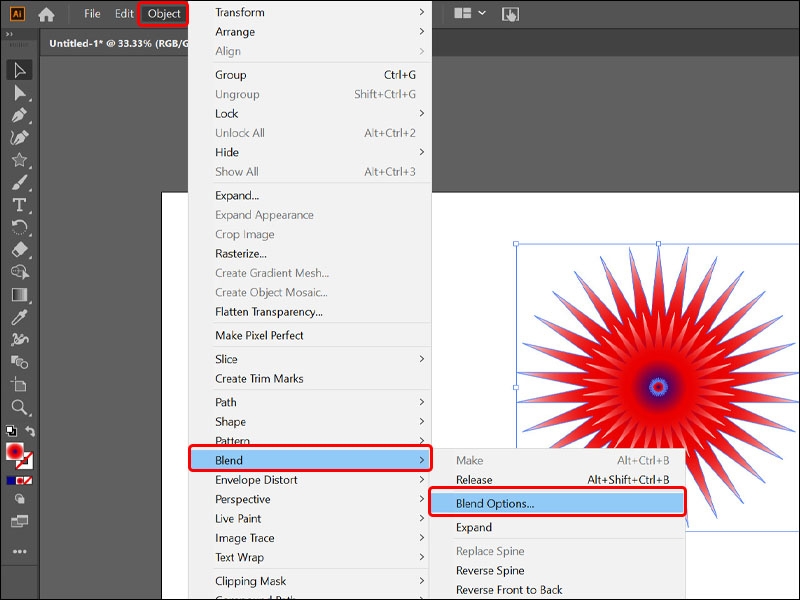Screen dimensions: 800x600
Task: Expand the Shape submenu
Action: coord(310,421)
